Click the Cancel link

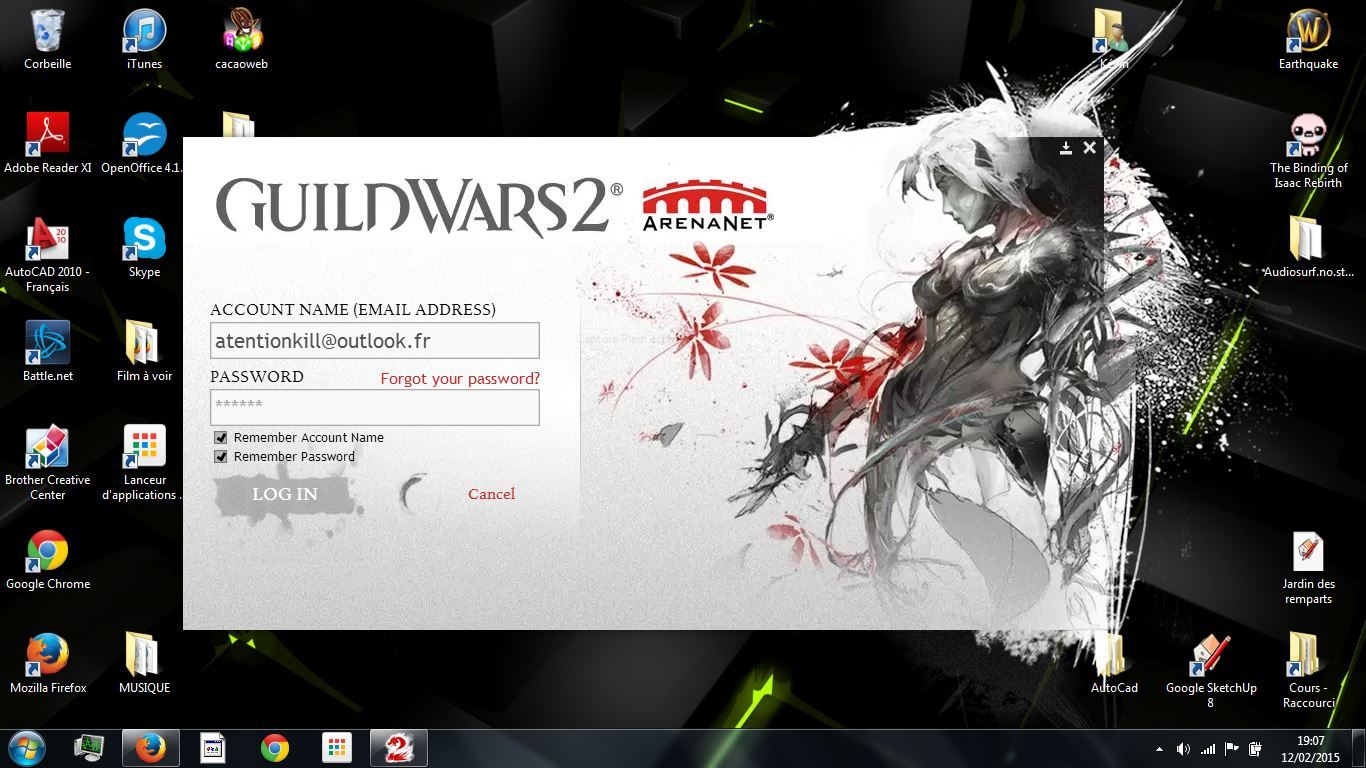[491, 494]
